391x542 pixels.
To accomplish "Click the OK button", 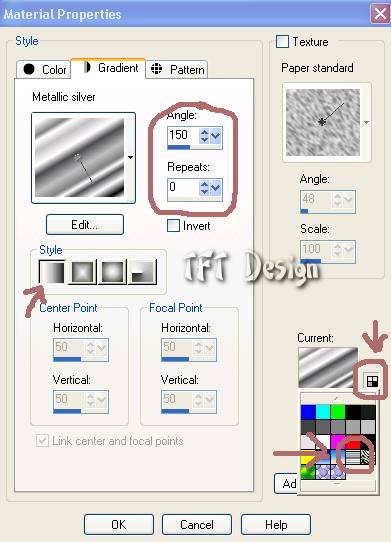I will point(119,524).
